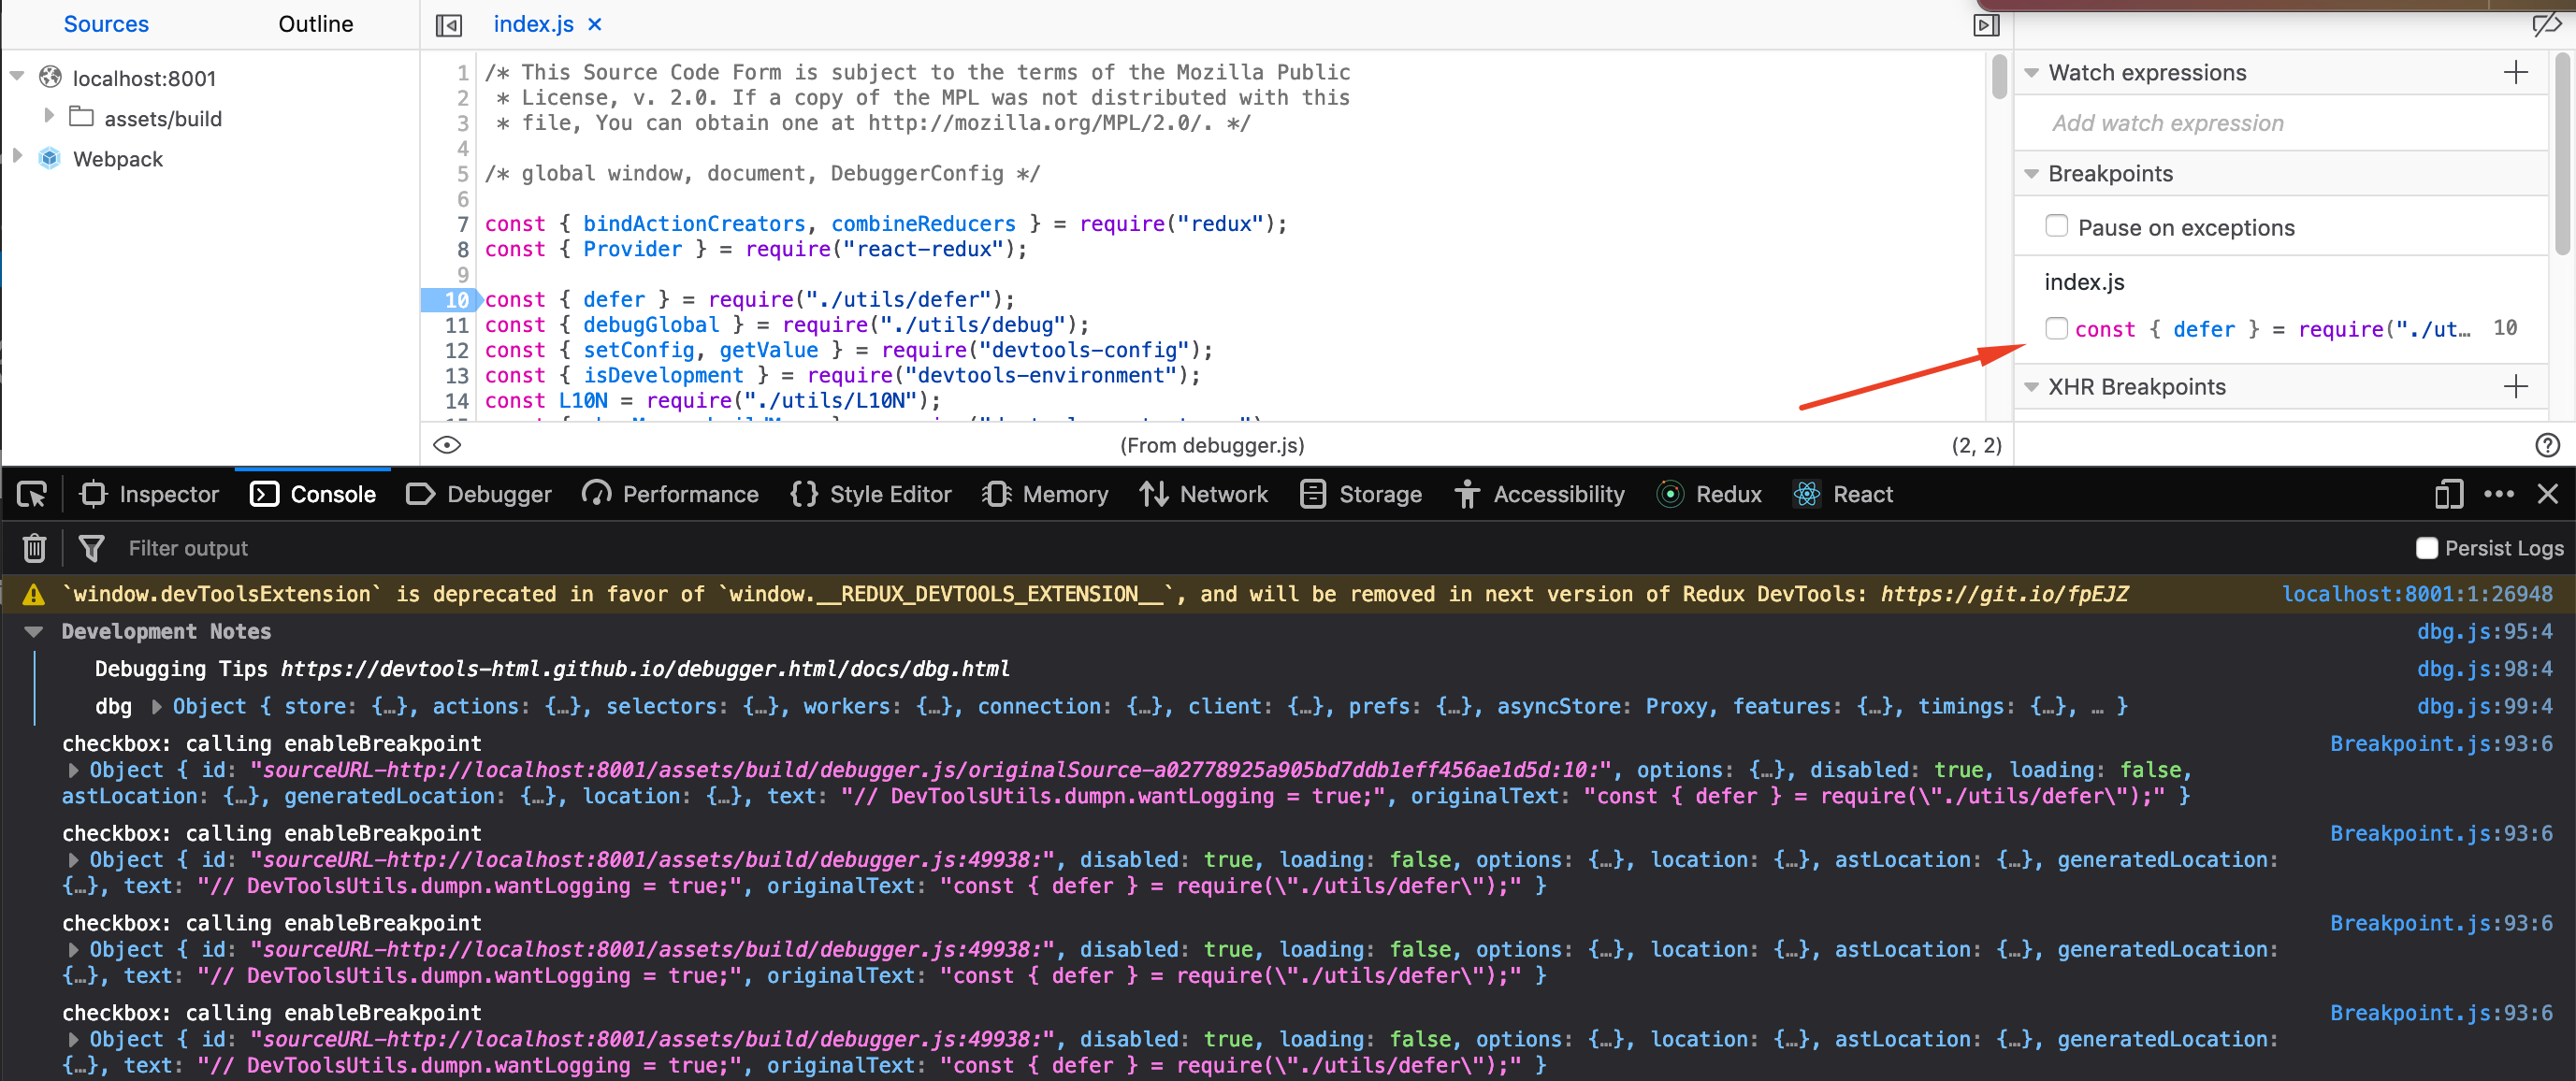Click the element picker icon

click(x=32, y=494)
